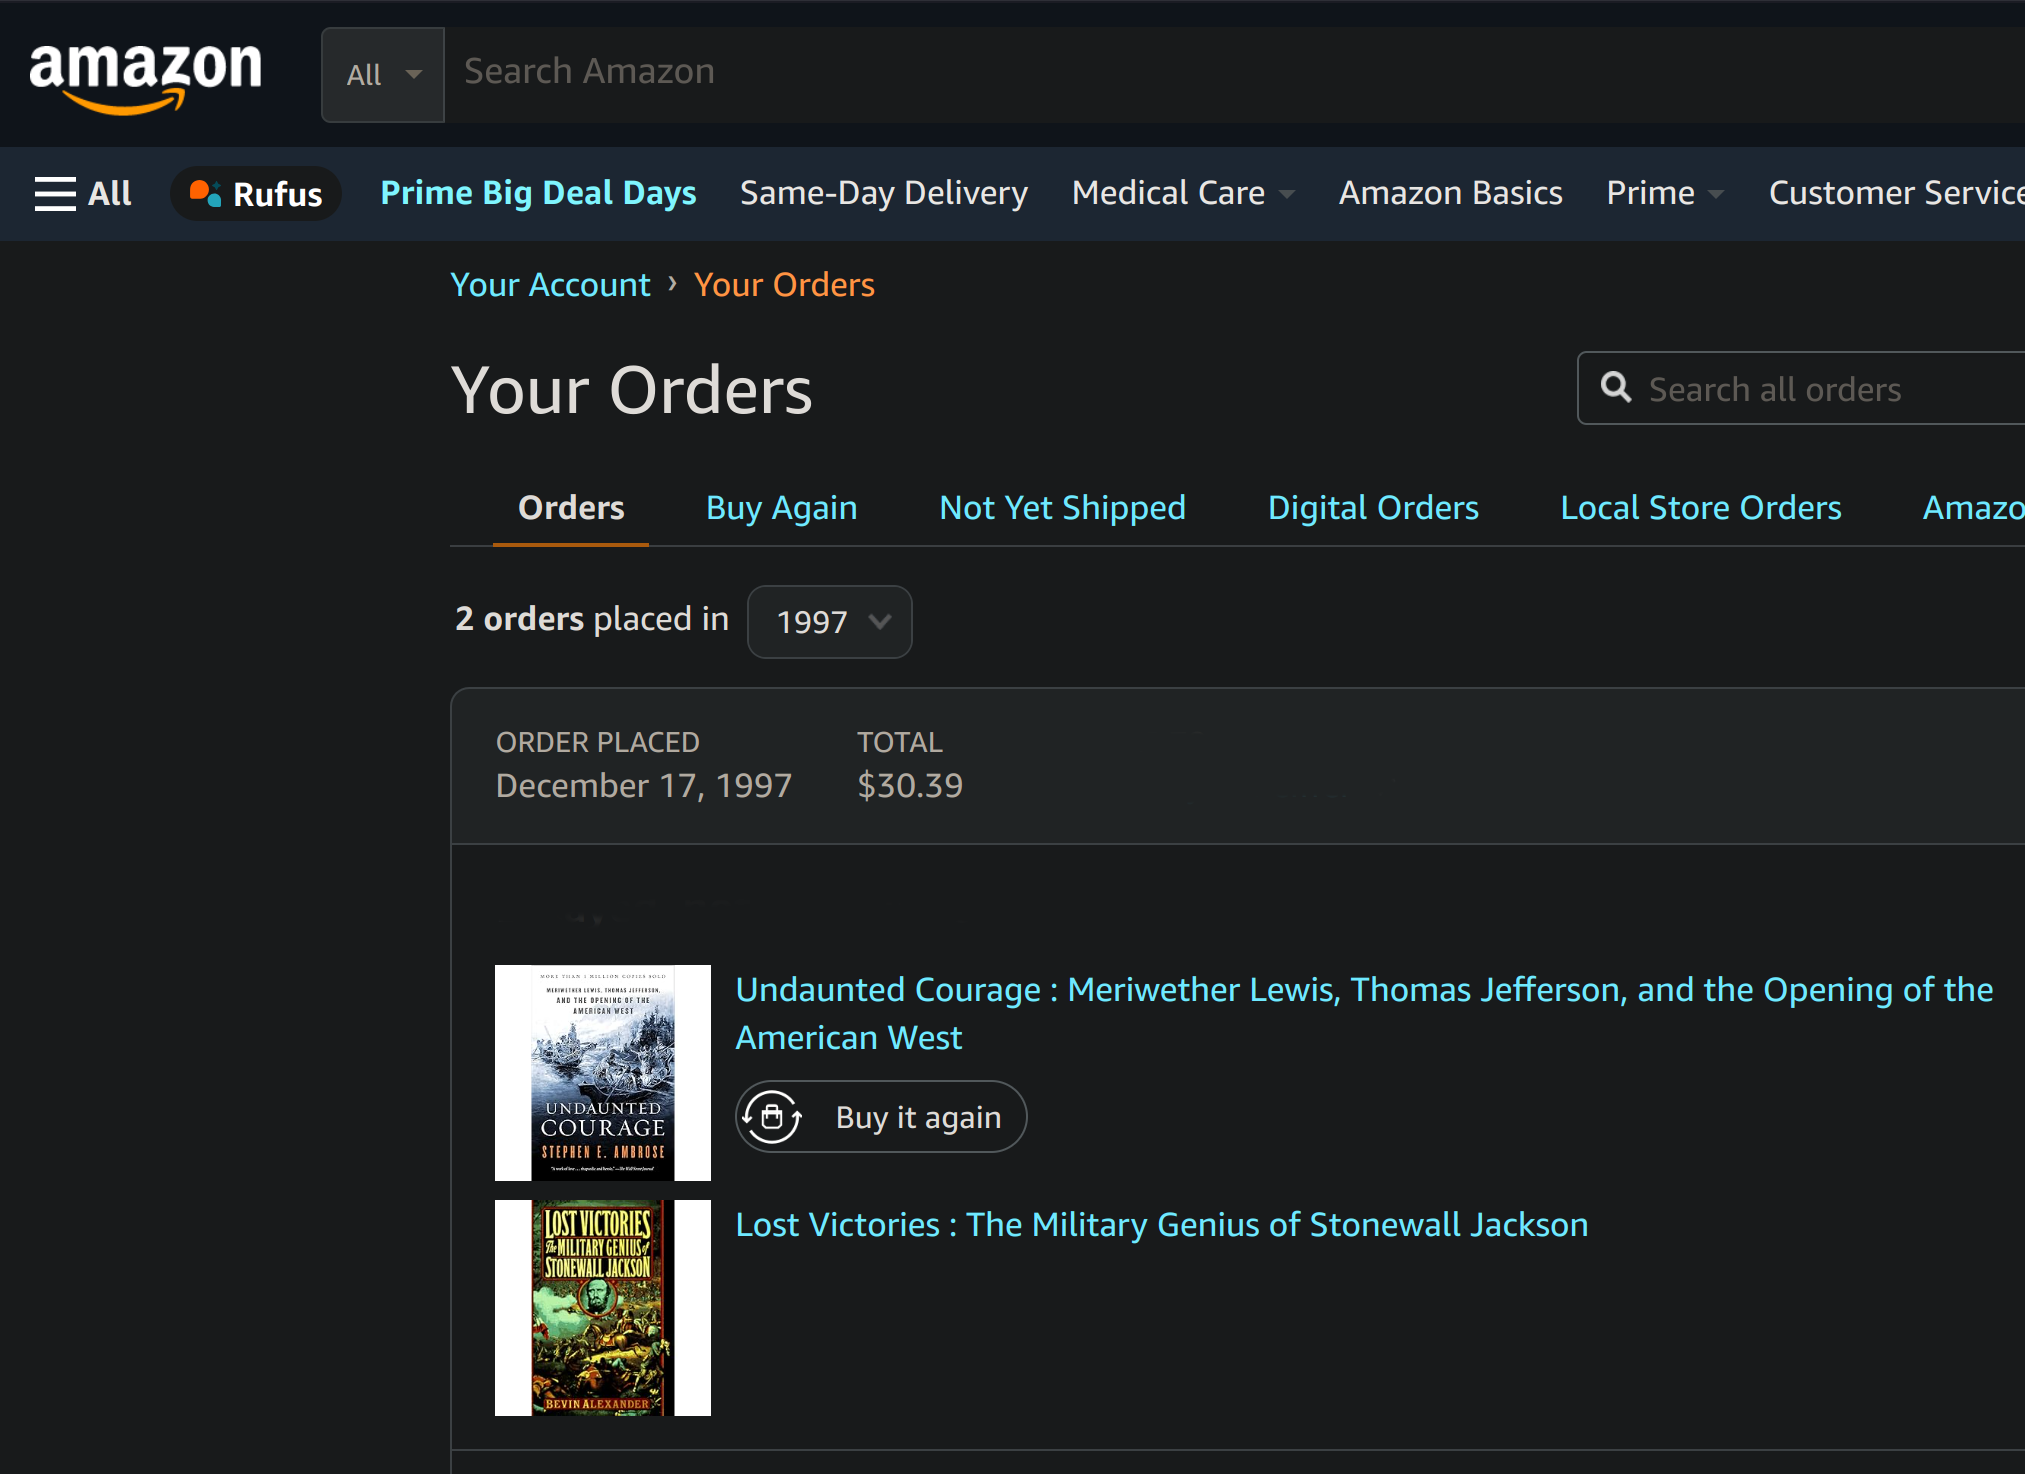Expand the Medical Care menu arrow
The image size is (2025, 1474).
tap(1287, 194)
